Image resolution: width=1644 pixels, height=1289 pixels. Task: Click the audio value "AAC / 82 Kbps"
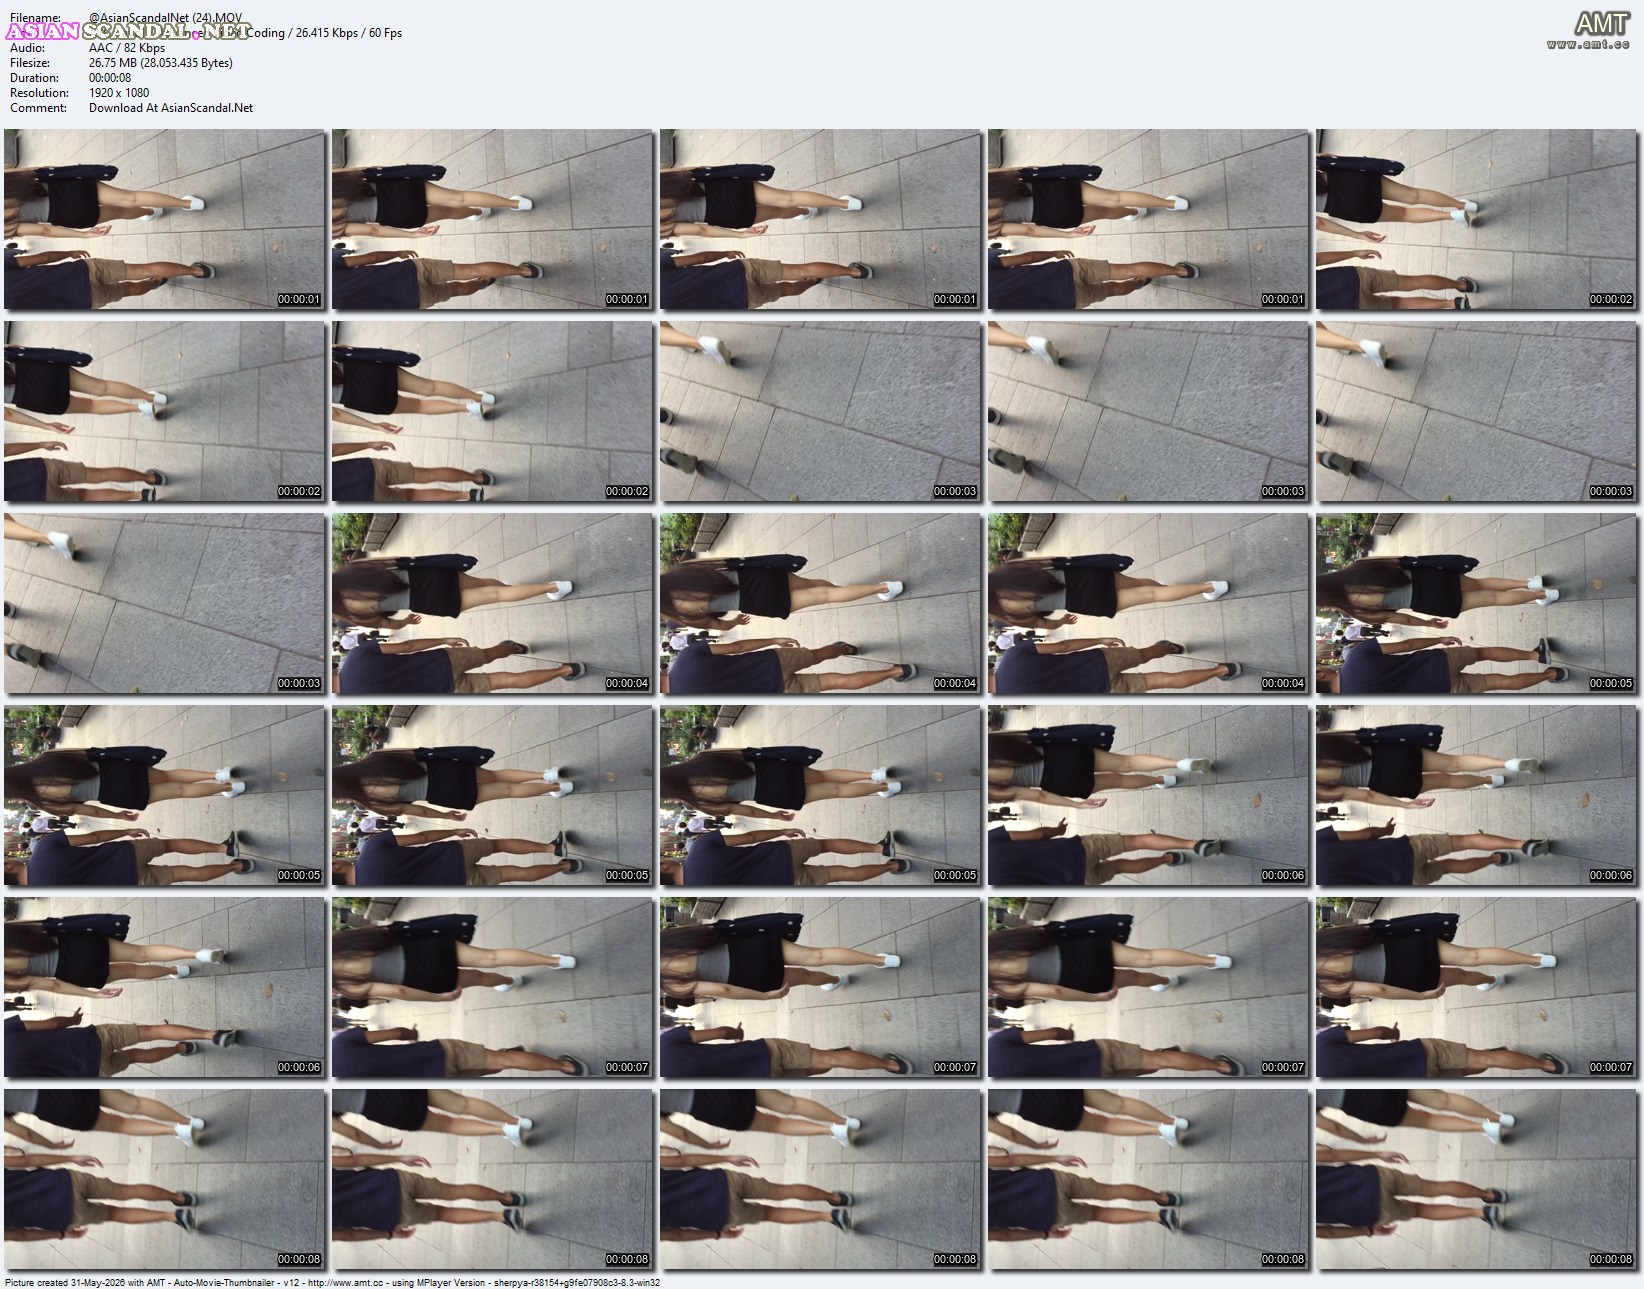click(127, 48)
